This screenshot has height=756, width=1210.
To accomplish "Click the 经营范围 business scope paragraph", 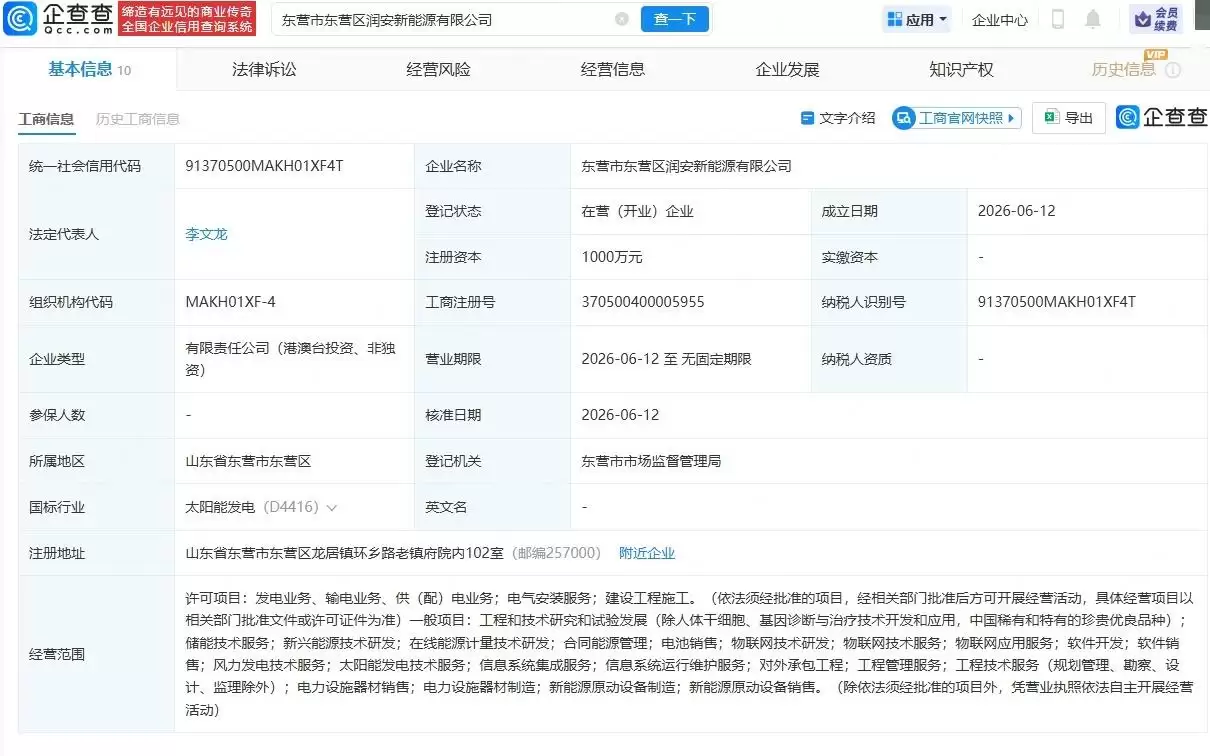I will [x=689, y=654].
